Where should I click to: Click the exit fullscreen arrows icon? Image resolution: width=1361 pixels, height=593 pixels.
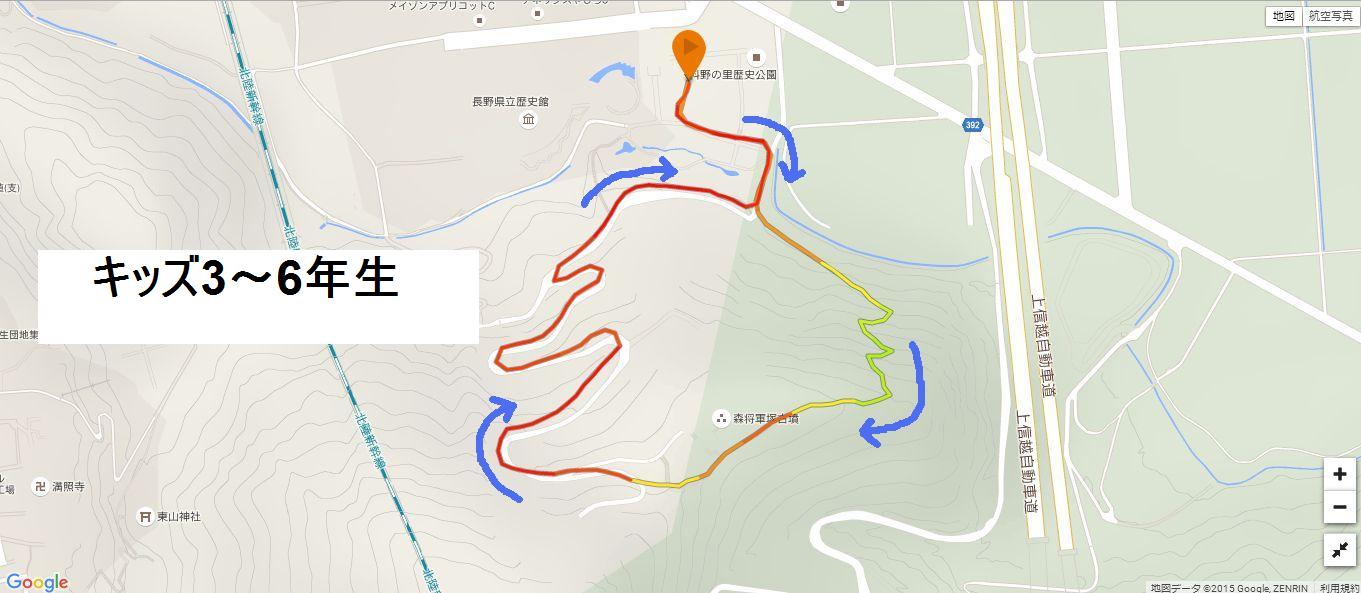pos(1340,549)
